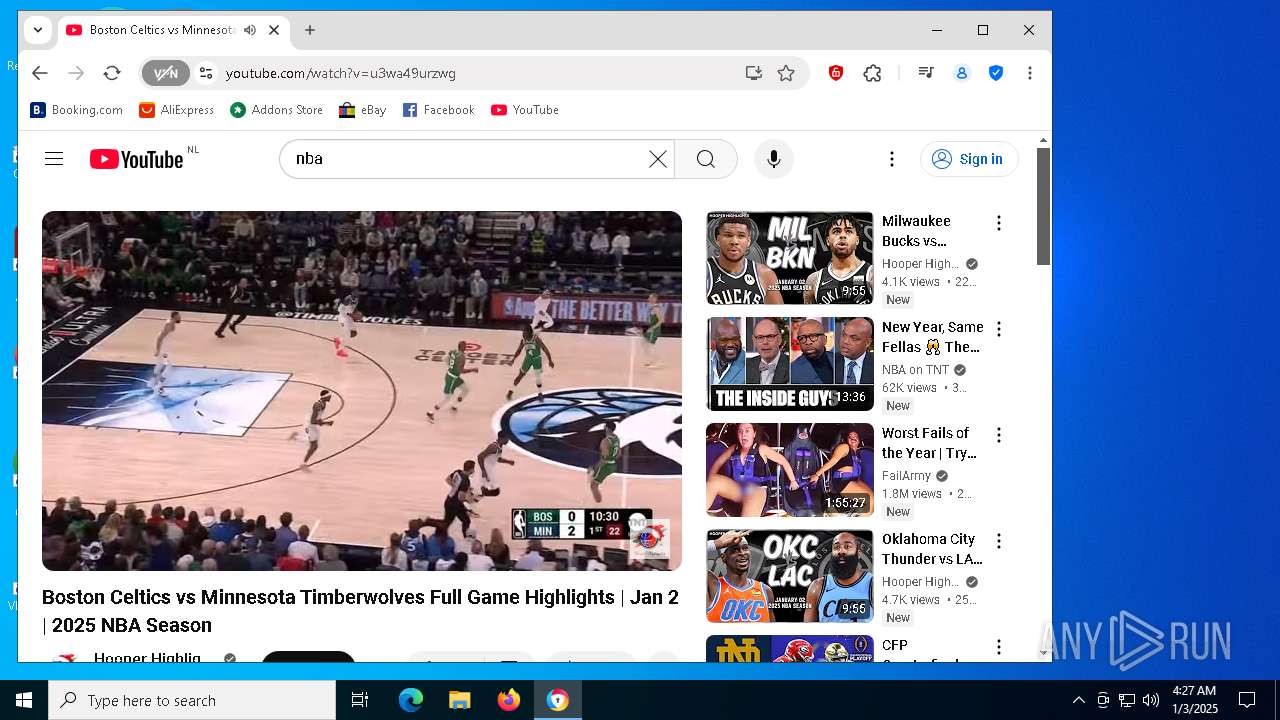
Task: Open the browser three-dot menu
Action: (x=1030, y=73)
